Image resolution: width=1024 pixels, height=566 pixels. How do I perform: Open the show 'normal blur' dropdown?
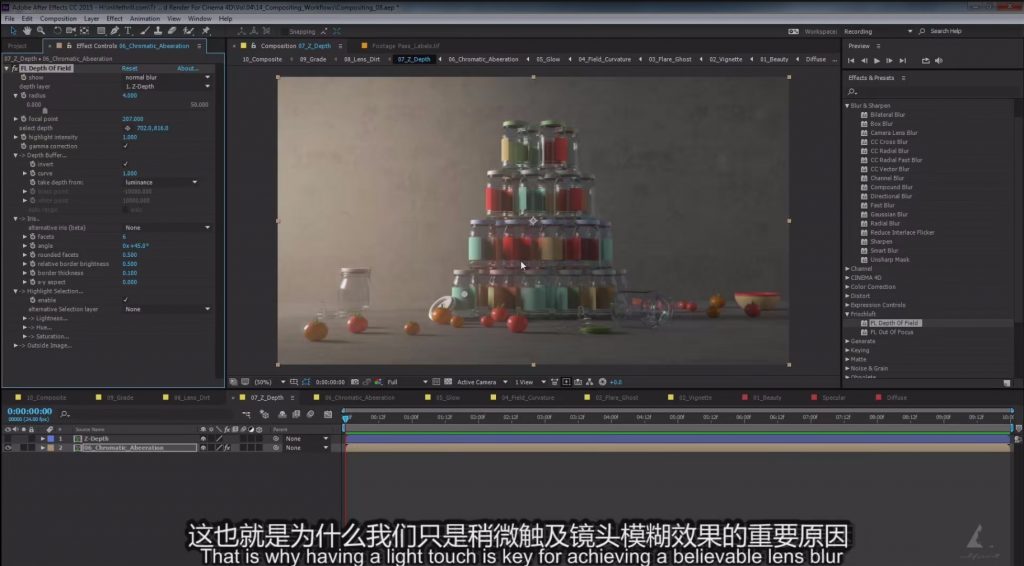167,77
